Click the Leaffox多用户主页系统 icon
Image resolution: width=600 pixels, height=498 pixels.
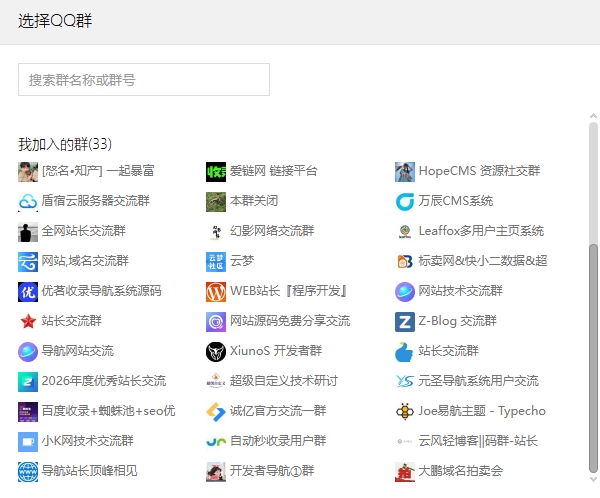(x=405, y=232)
